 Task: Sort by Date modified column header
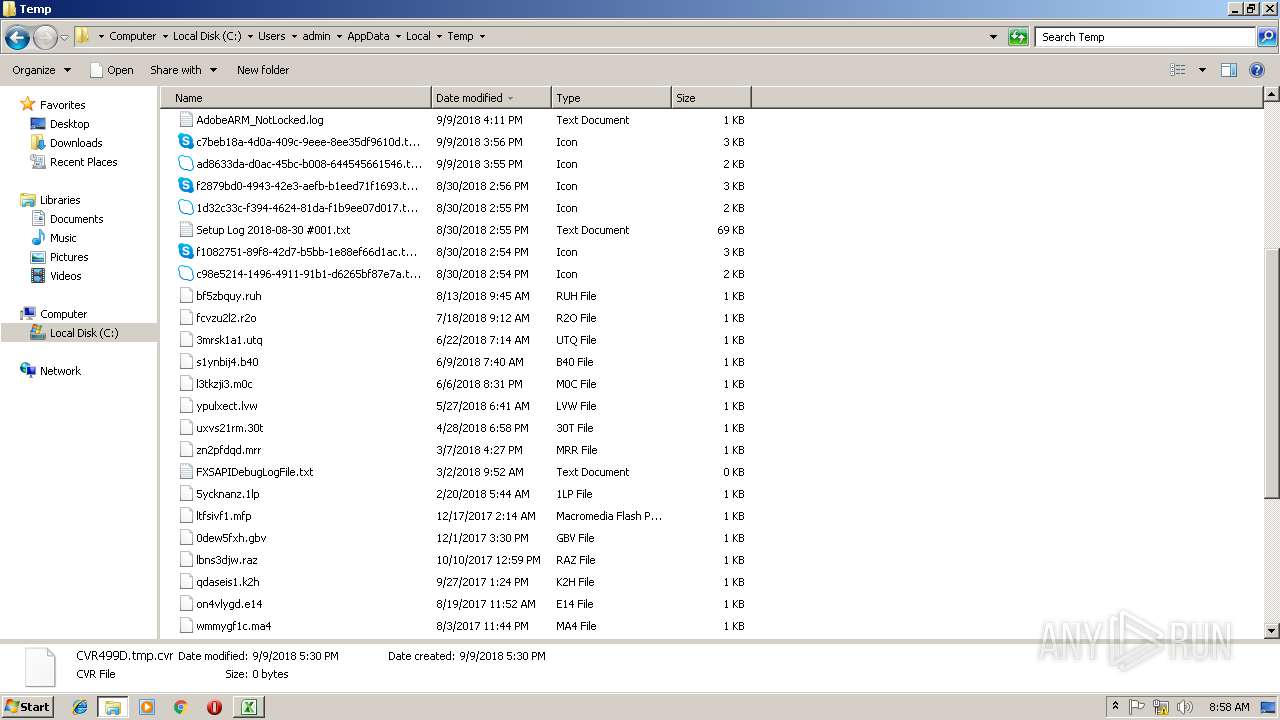coord(491,98)
